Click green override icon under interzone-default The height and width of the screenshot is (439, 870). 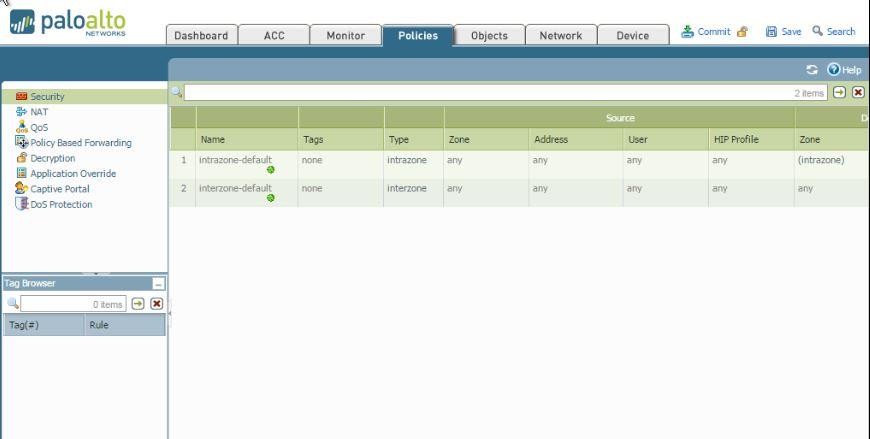pos(270,198)
